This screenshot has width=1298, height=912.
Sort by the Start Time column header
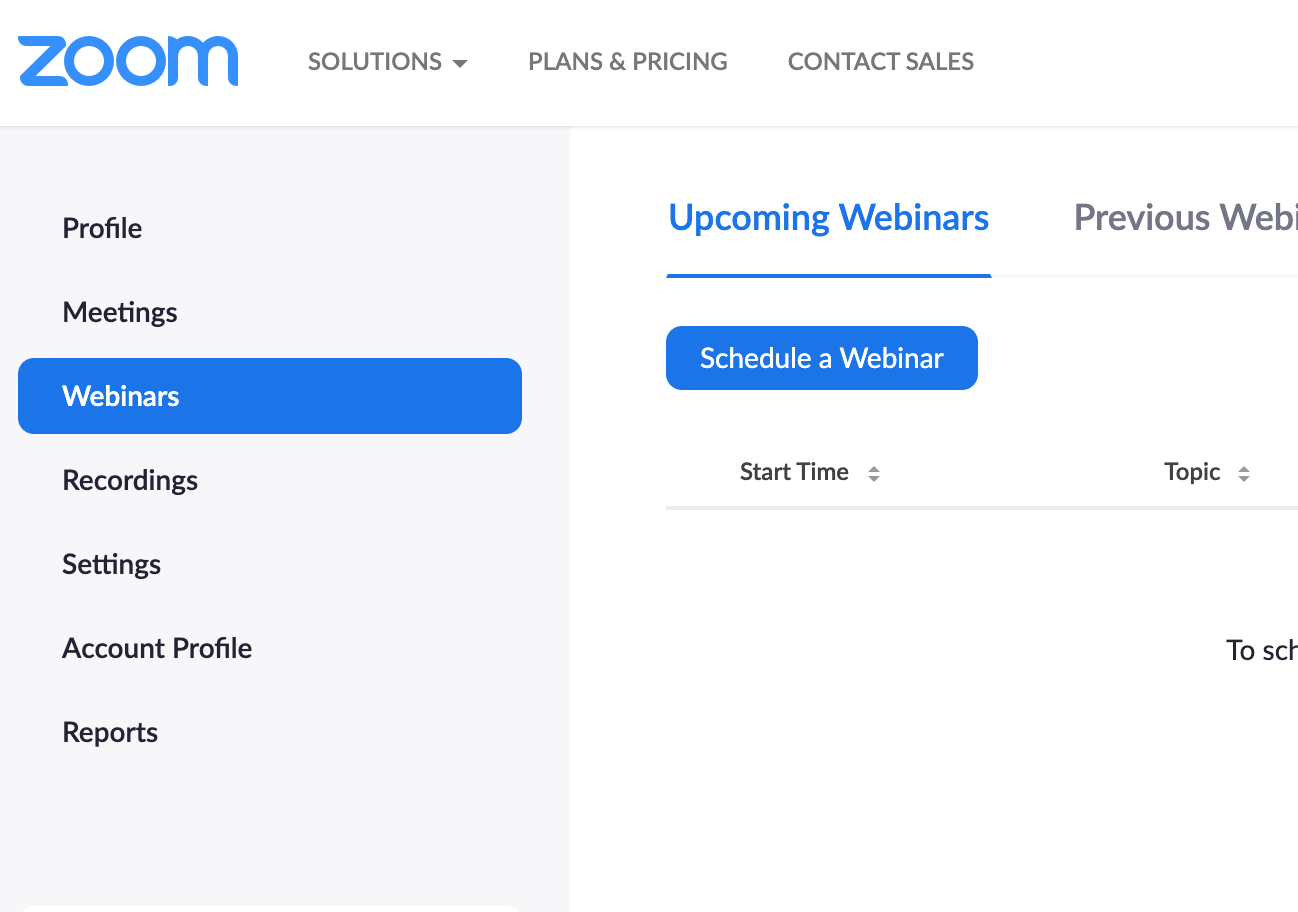coord(794,472)
